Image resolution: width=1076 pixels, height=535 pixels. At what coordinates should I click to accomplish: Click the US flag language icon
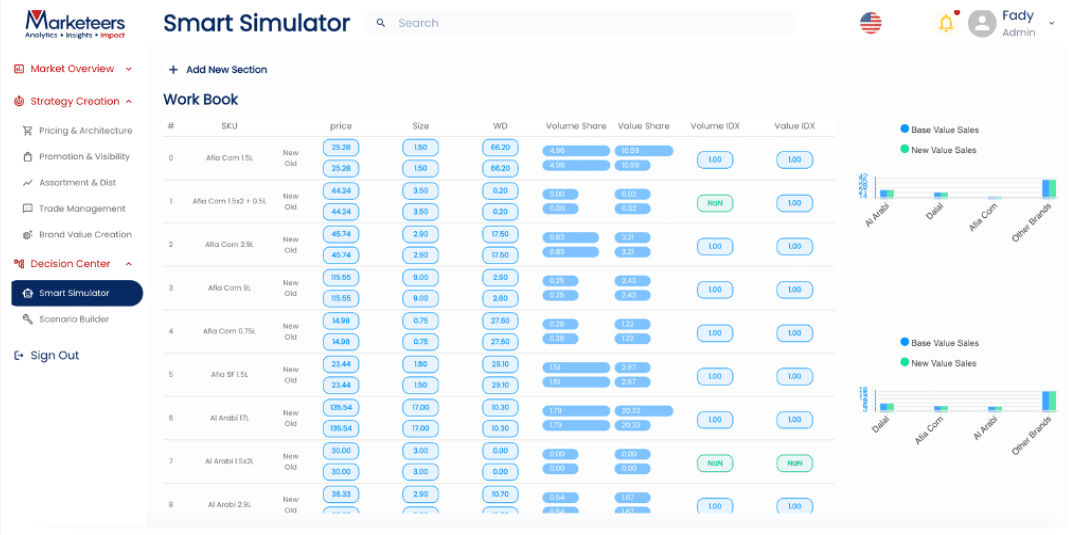point(871,23)
